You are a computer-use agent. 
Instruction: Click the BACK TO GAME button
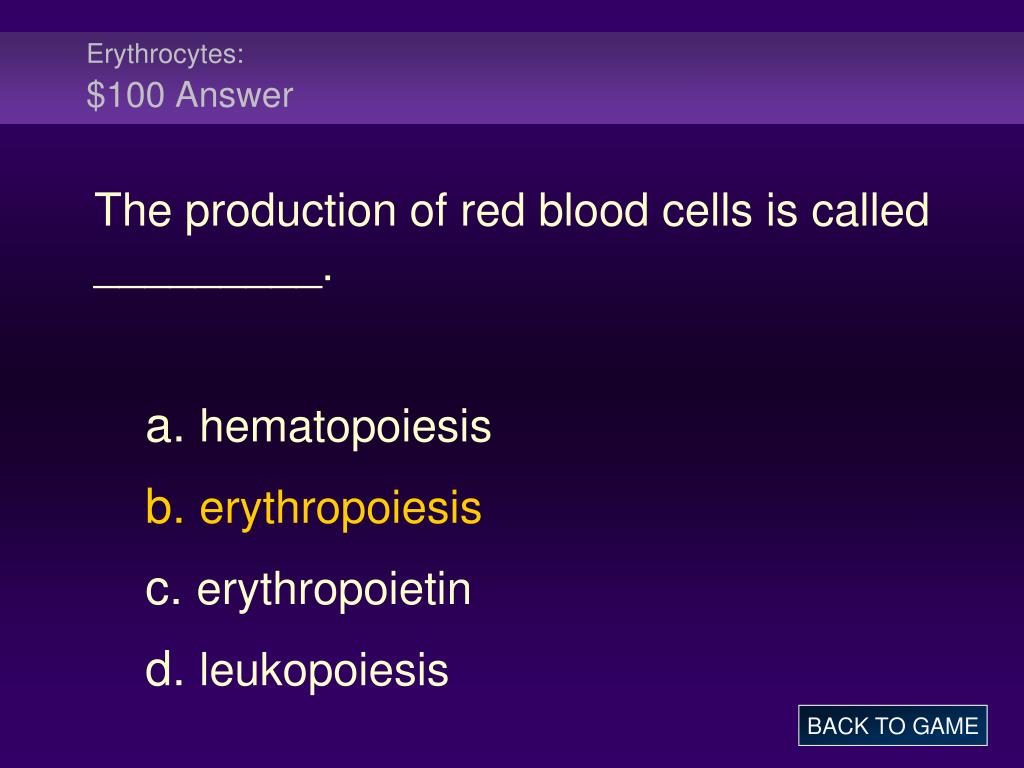[x=892, y=726]
